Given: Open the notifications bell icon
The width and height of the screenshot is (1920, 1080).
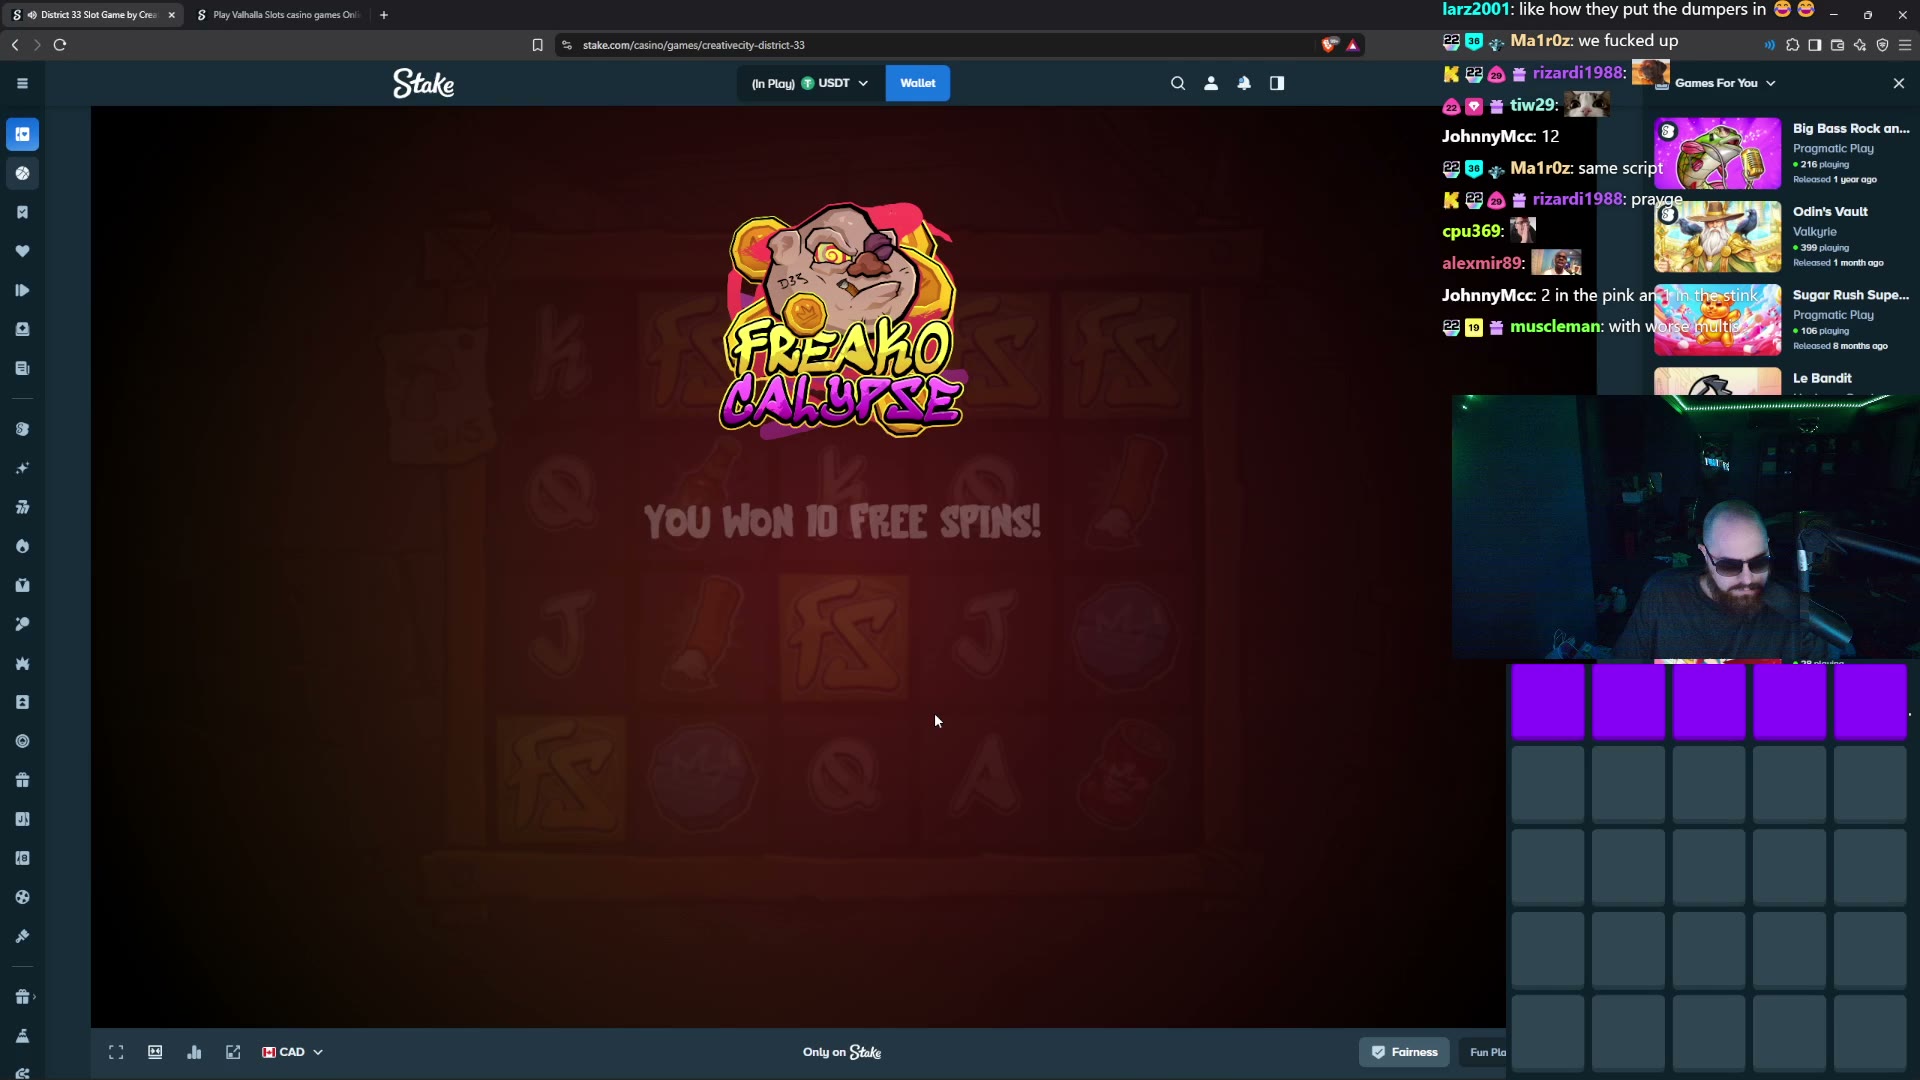Looking at the screenshot, I should [1244, 83].
